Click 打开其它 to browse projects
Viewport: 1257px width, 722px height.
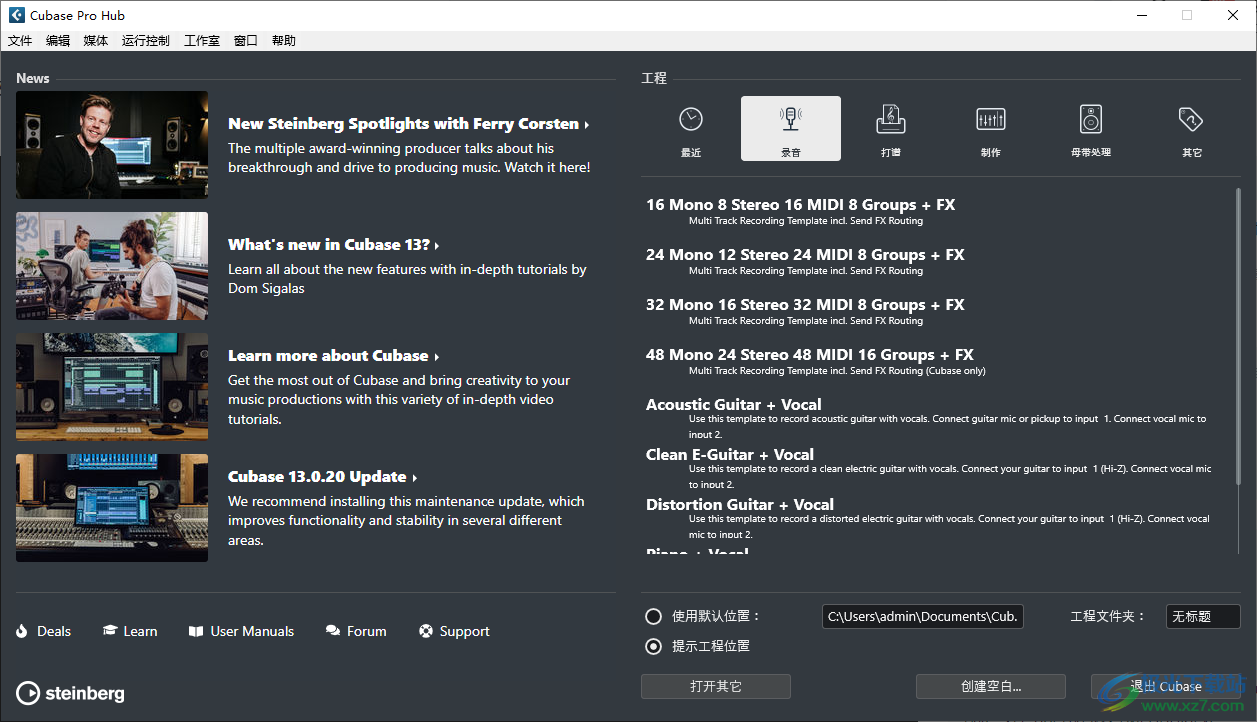click(716, 686)
